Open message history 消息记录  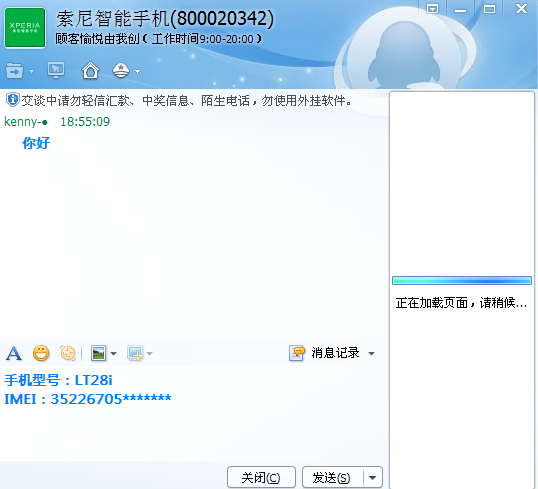tap(324, 353)
